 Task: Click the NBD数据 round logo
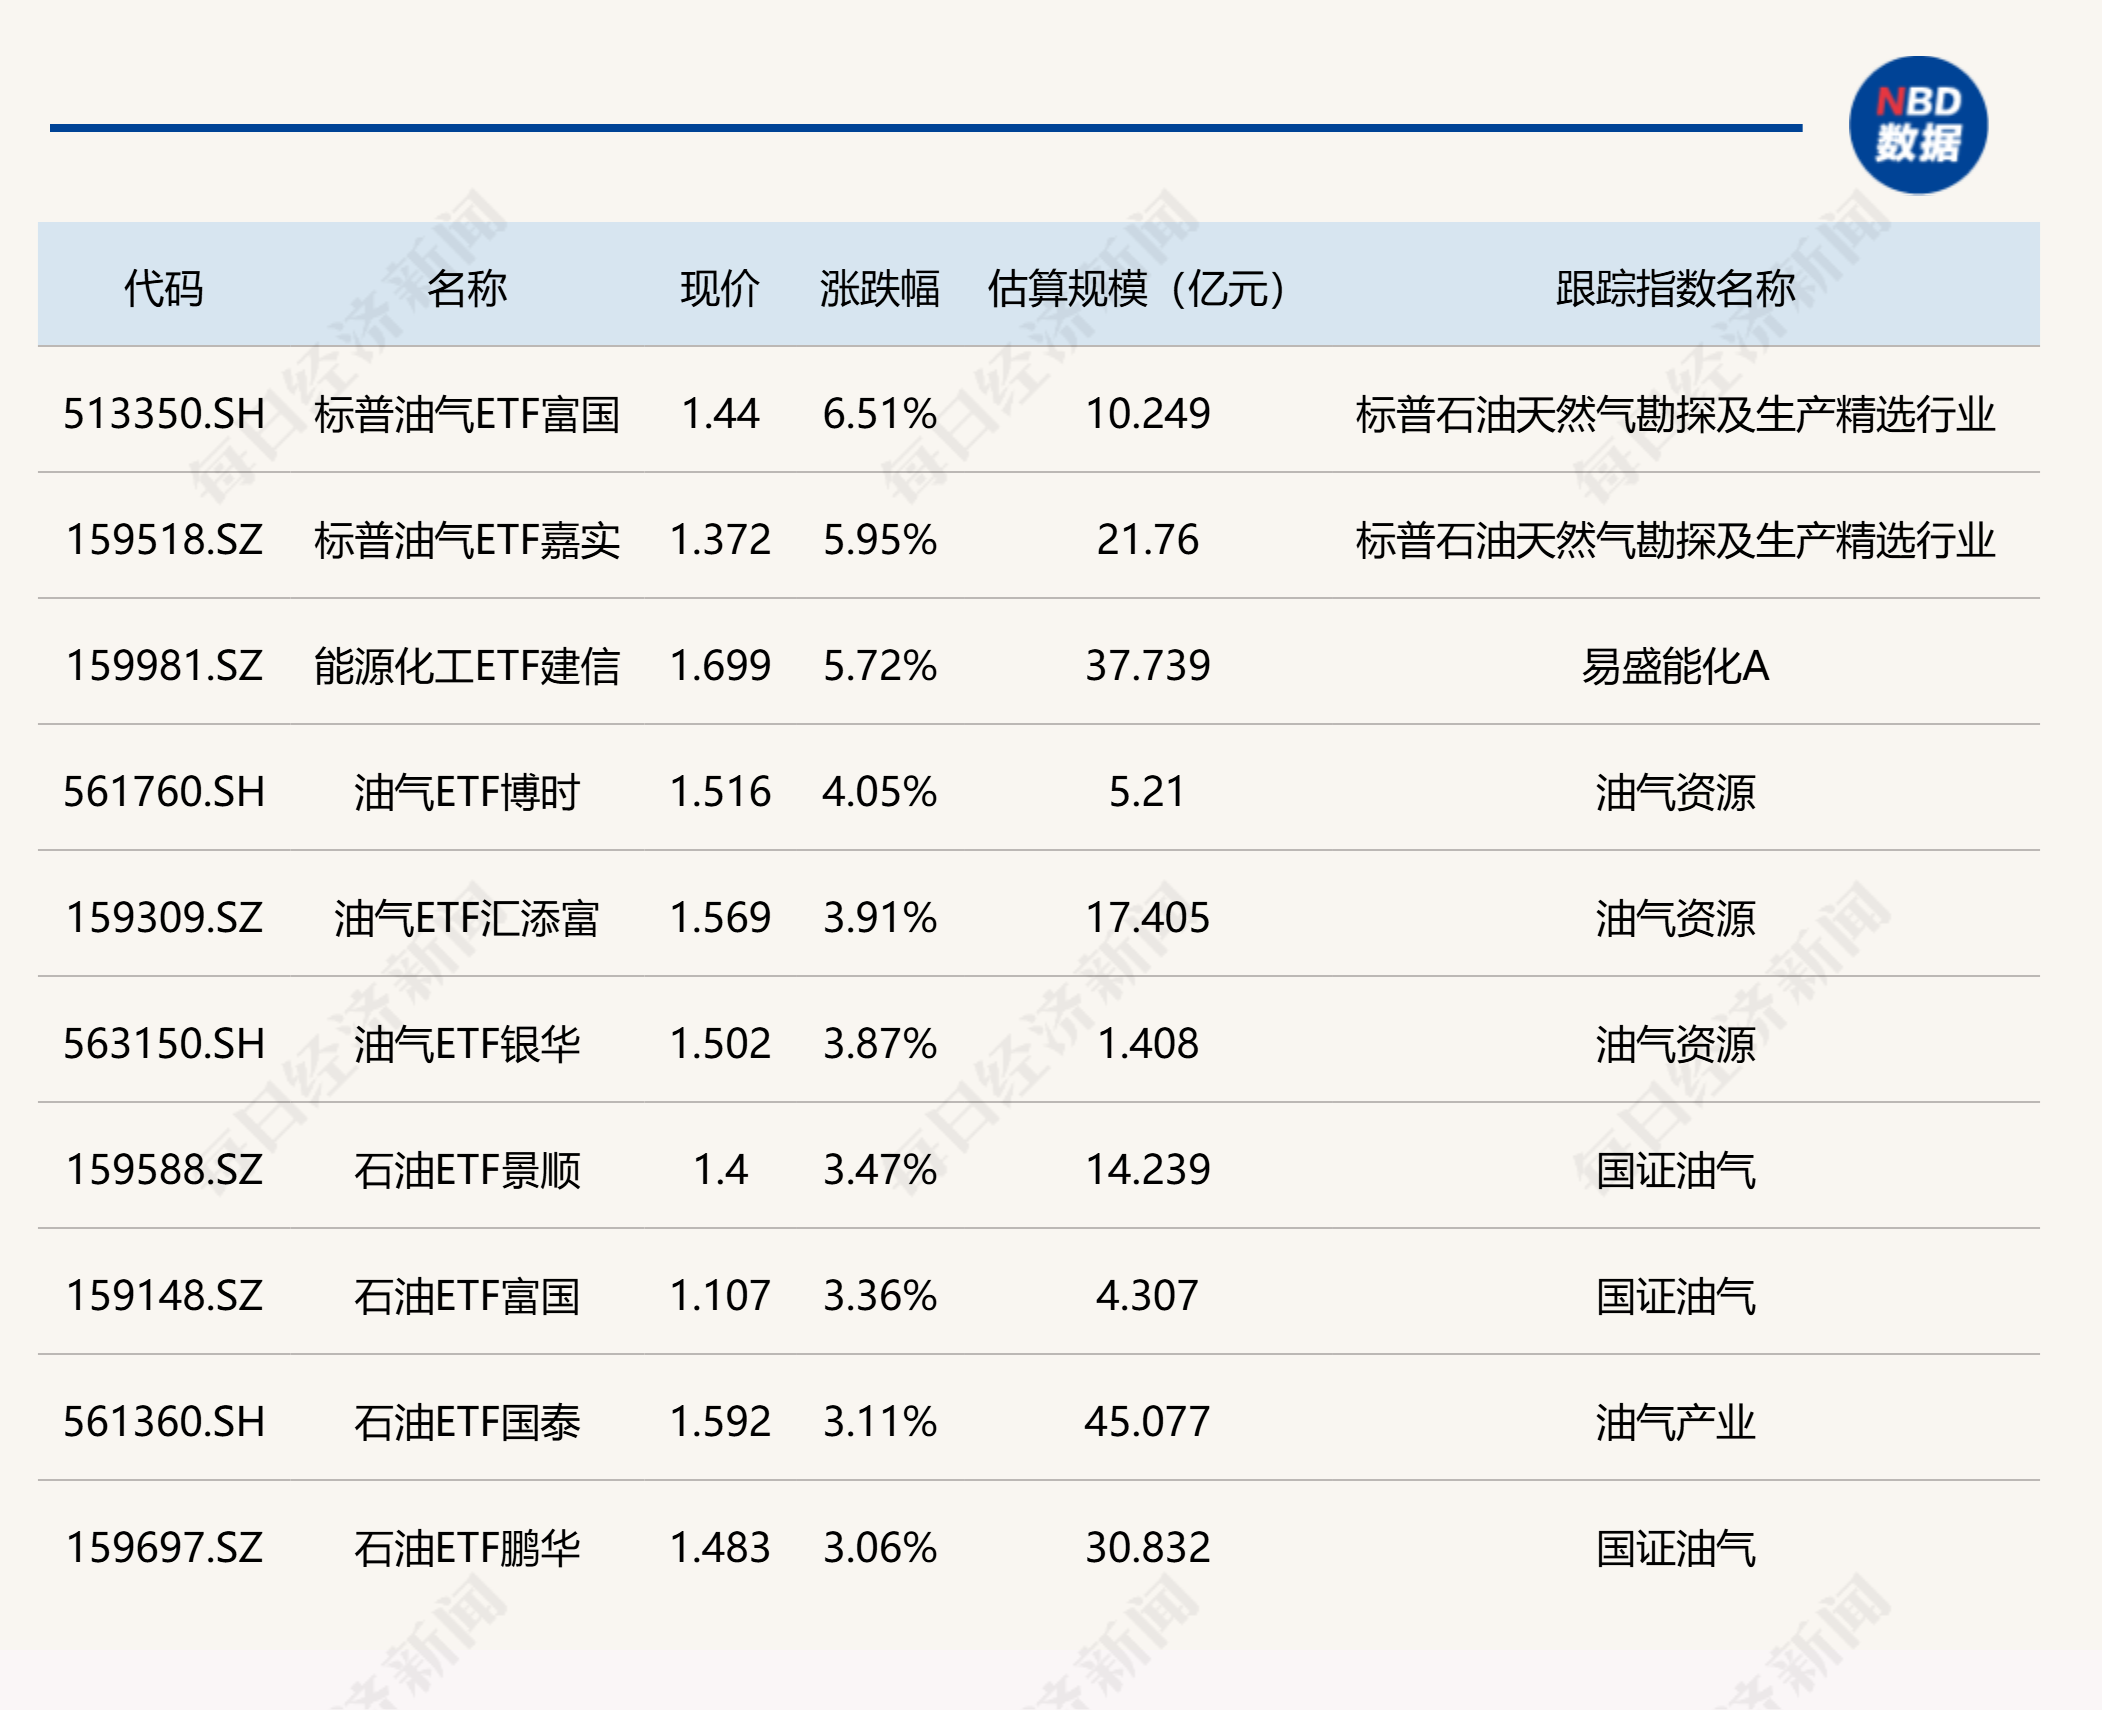(x=1917, y=125)
